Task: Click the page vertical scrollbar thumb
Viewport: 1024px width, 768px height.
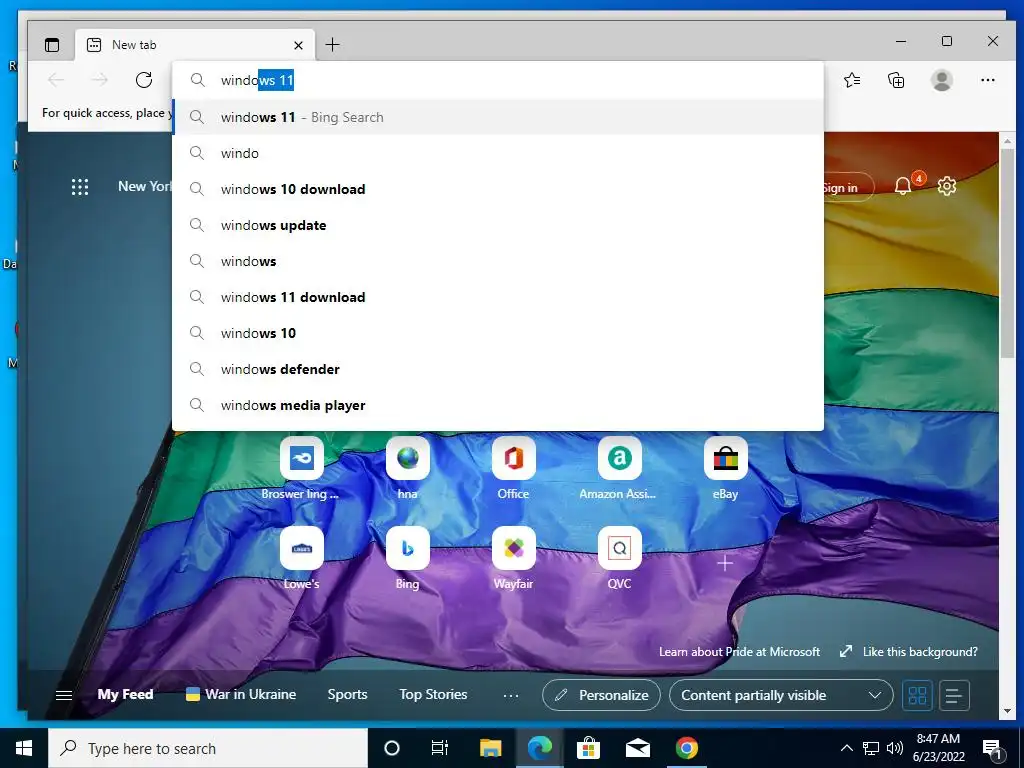Action: pyautogui.click(x=1006, y=253)
